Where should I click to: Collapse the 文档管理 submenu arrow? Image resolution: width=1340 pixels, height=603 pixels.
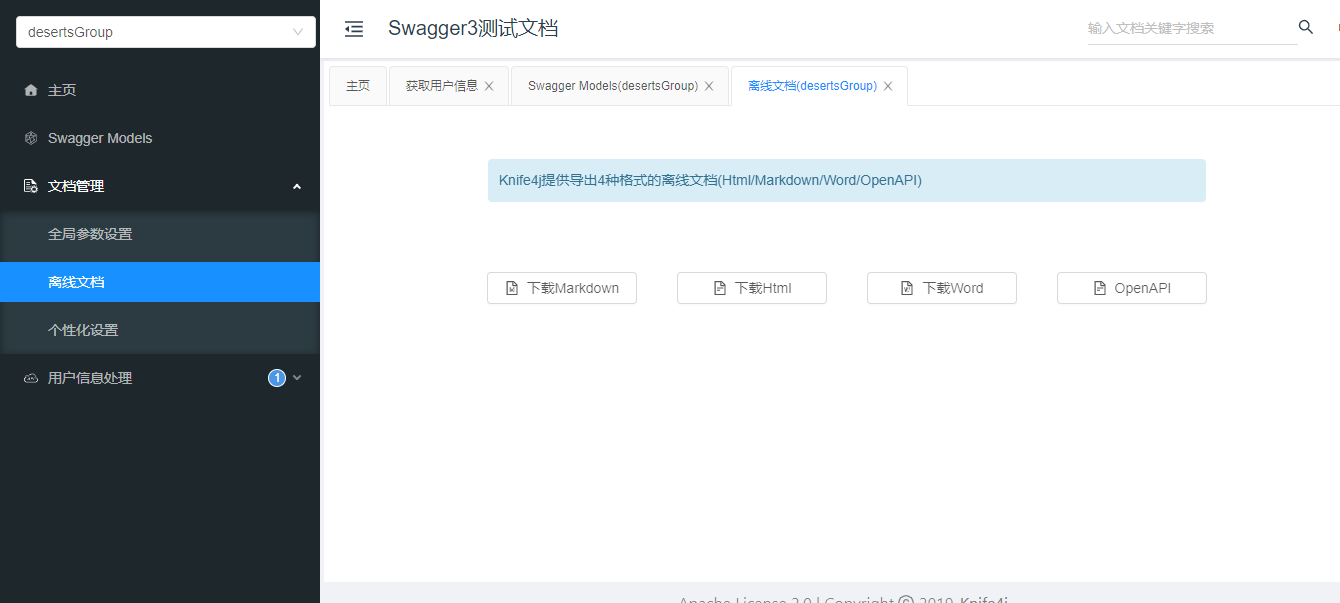point(297,186)
